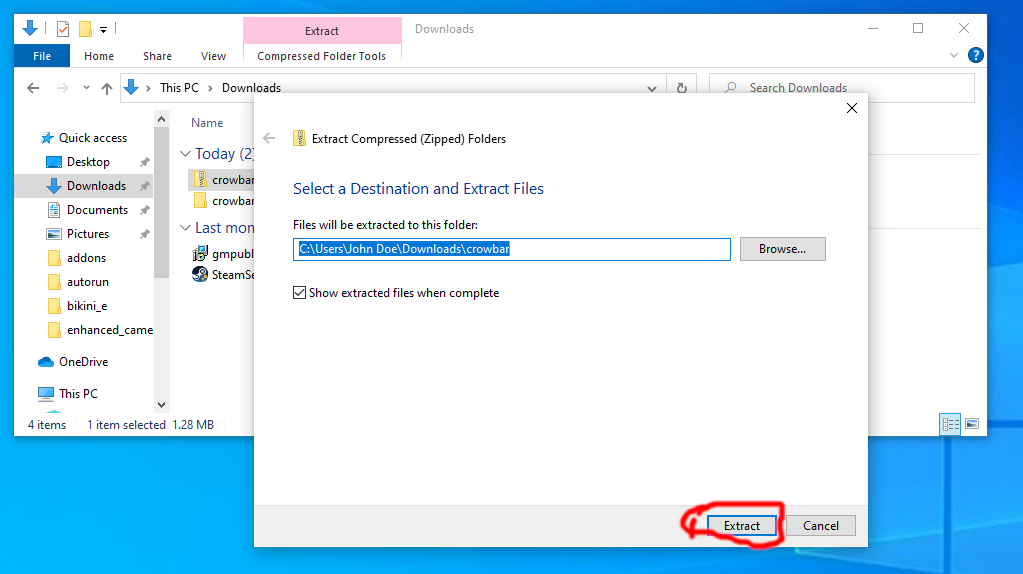Viewport: 1023px width, 574px height.
Task: Open Explorer help question mark icon
Action: pos(975,55)
